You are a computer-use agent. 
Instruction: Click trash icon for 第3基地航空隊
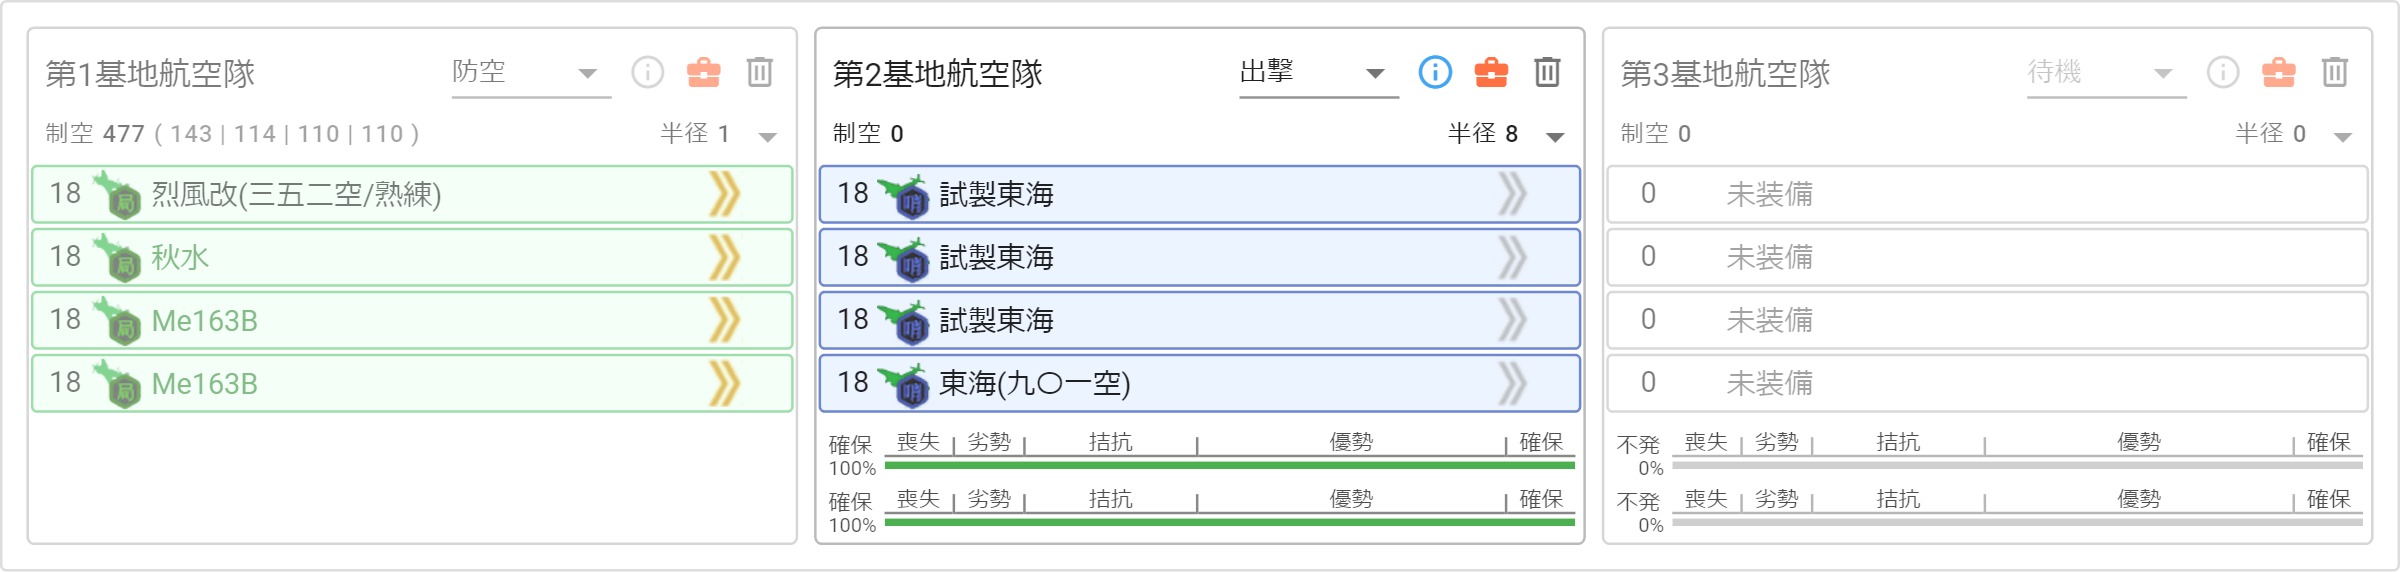point(2335,72)
